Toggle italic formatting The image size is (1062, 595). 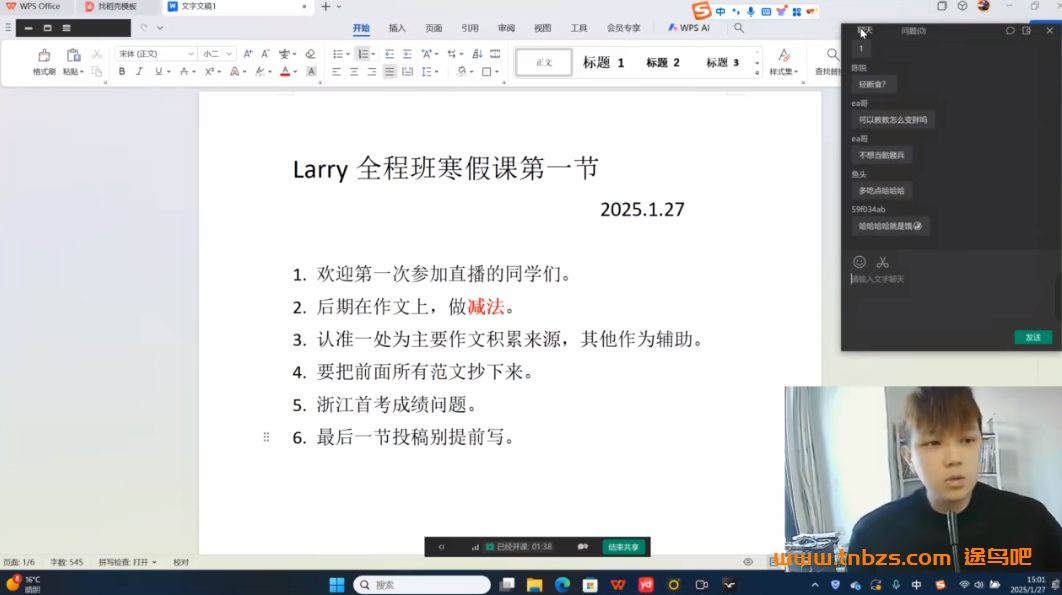(x=139, y=71)
